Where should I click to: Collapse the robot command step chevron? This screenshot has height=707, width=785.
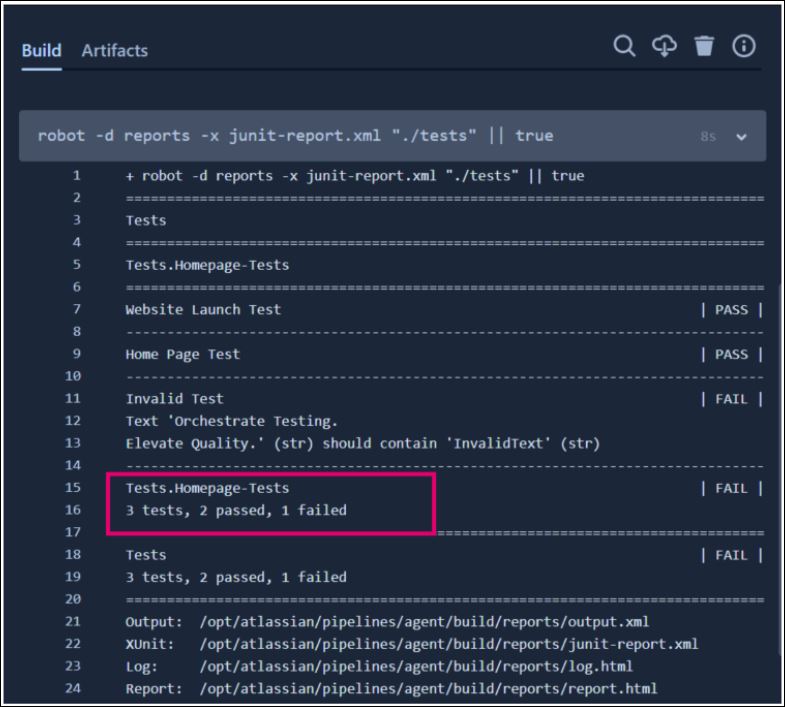click(x=741, y=136)
